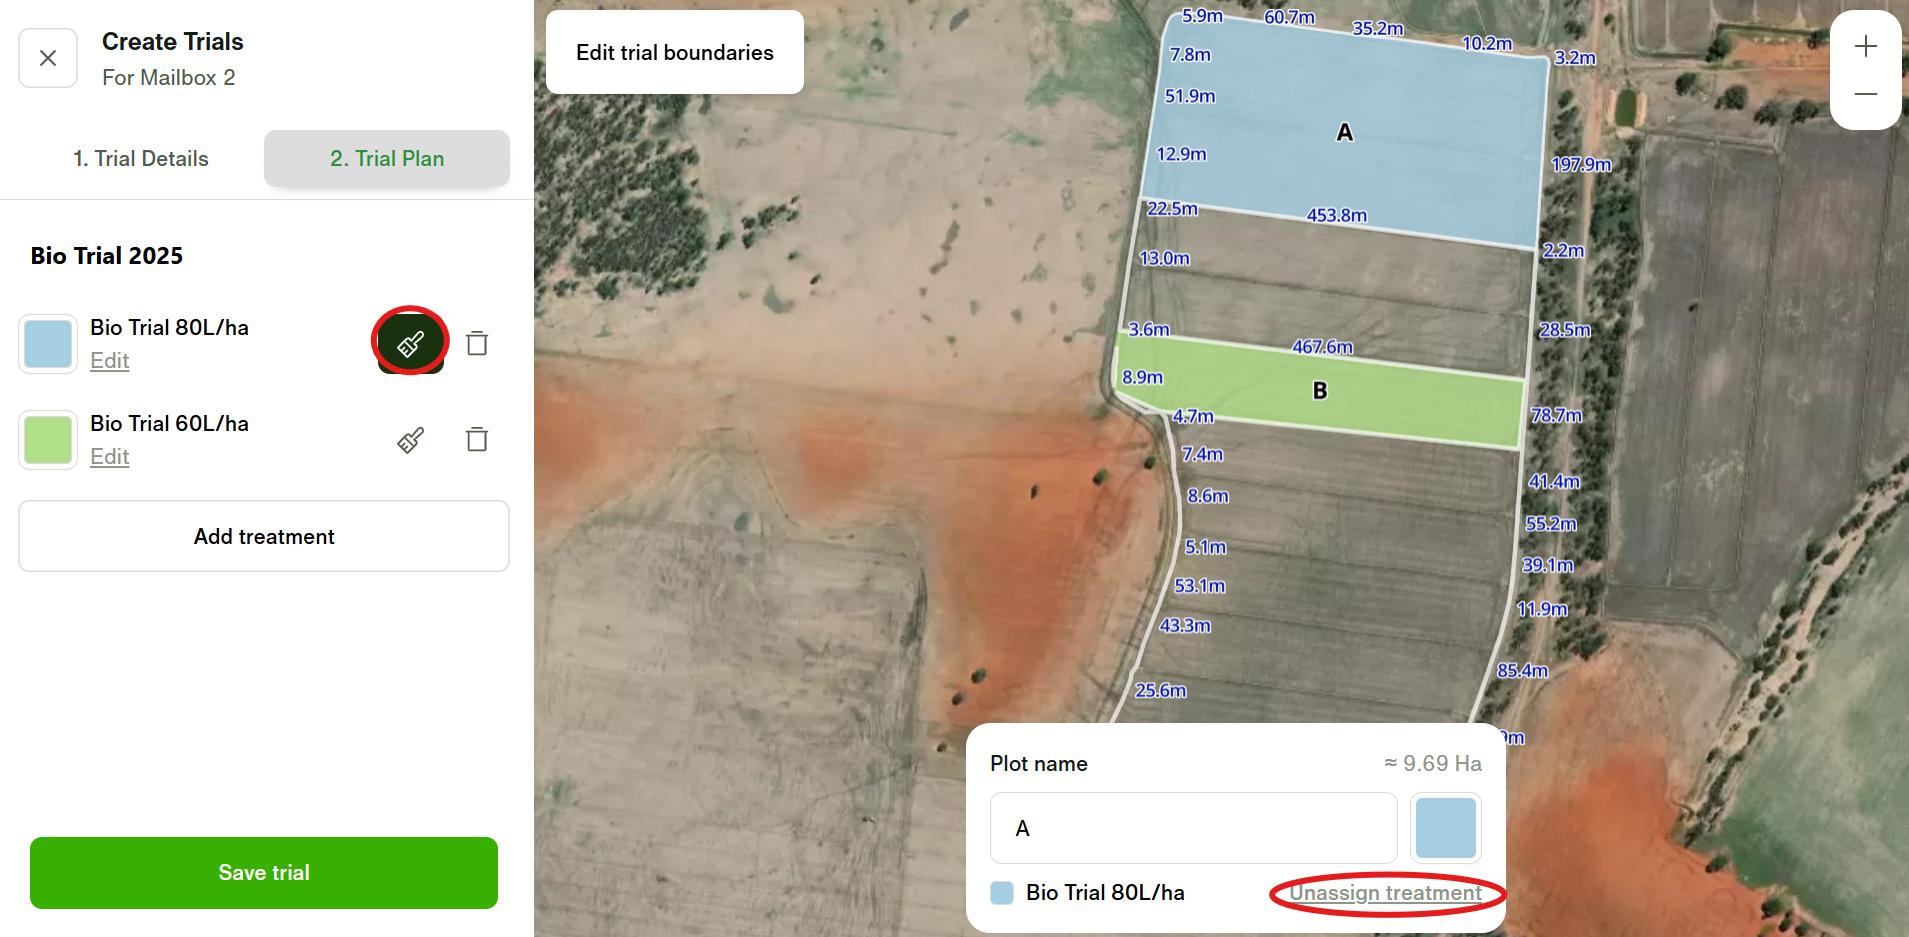Delete the Bio Trial 80L/ha treatment
Viewport: 1909px width, 937px height.
[x=477, y=344]
